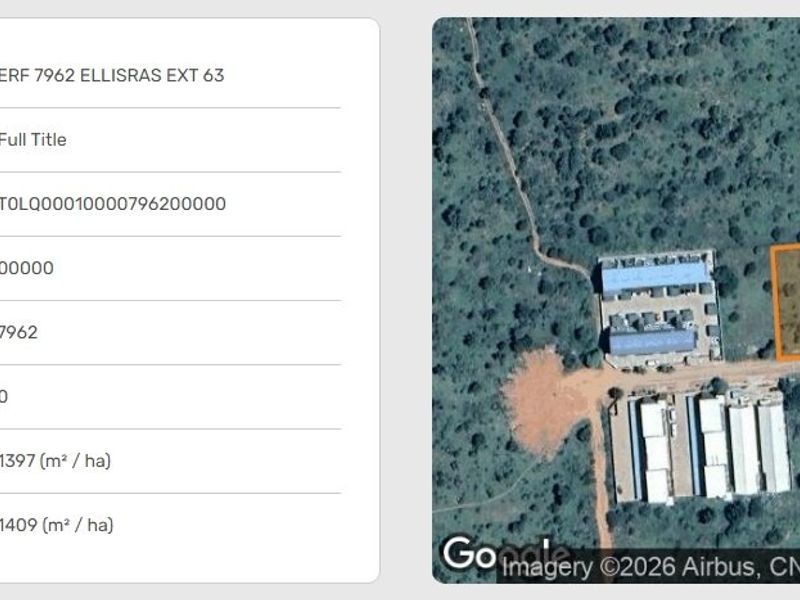The width and height of the screenshot is (800, 600).
Task: Click the rightmost white-roofed warehouse
Action: pyautogui.click(x=773, y=447)
